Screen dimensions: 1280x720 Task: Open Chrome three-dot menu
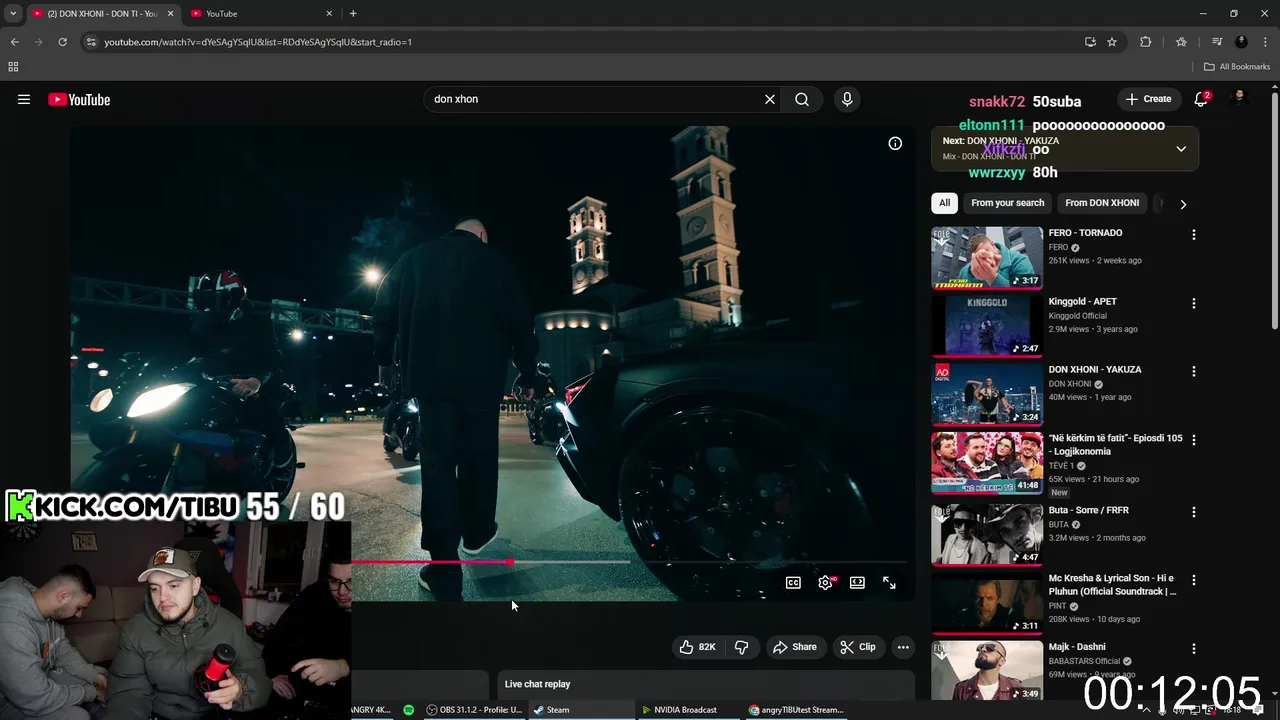click(1265, 42)
